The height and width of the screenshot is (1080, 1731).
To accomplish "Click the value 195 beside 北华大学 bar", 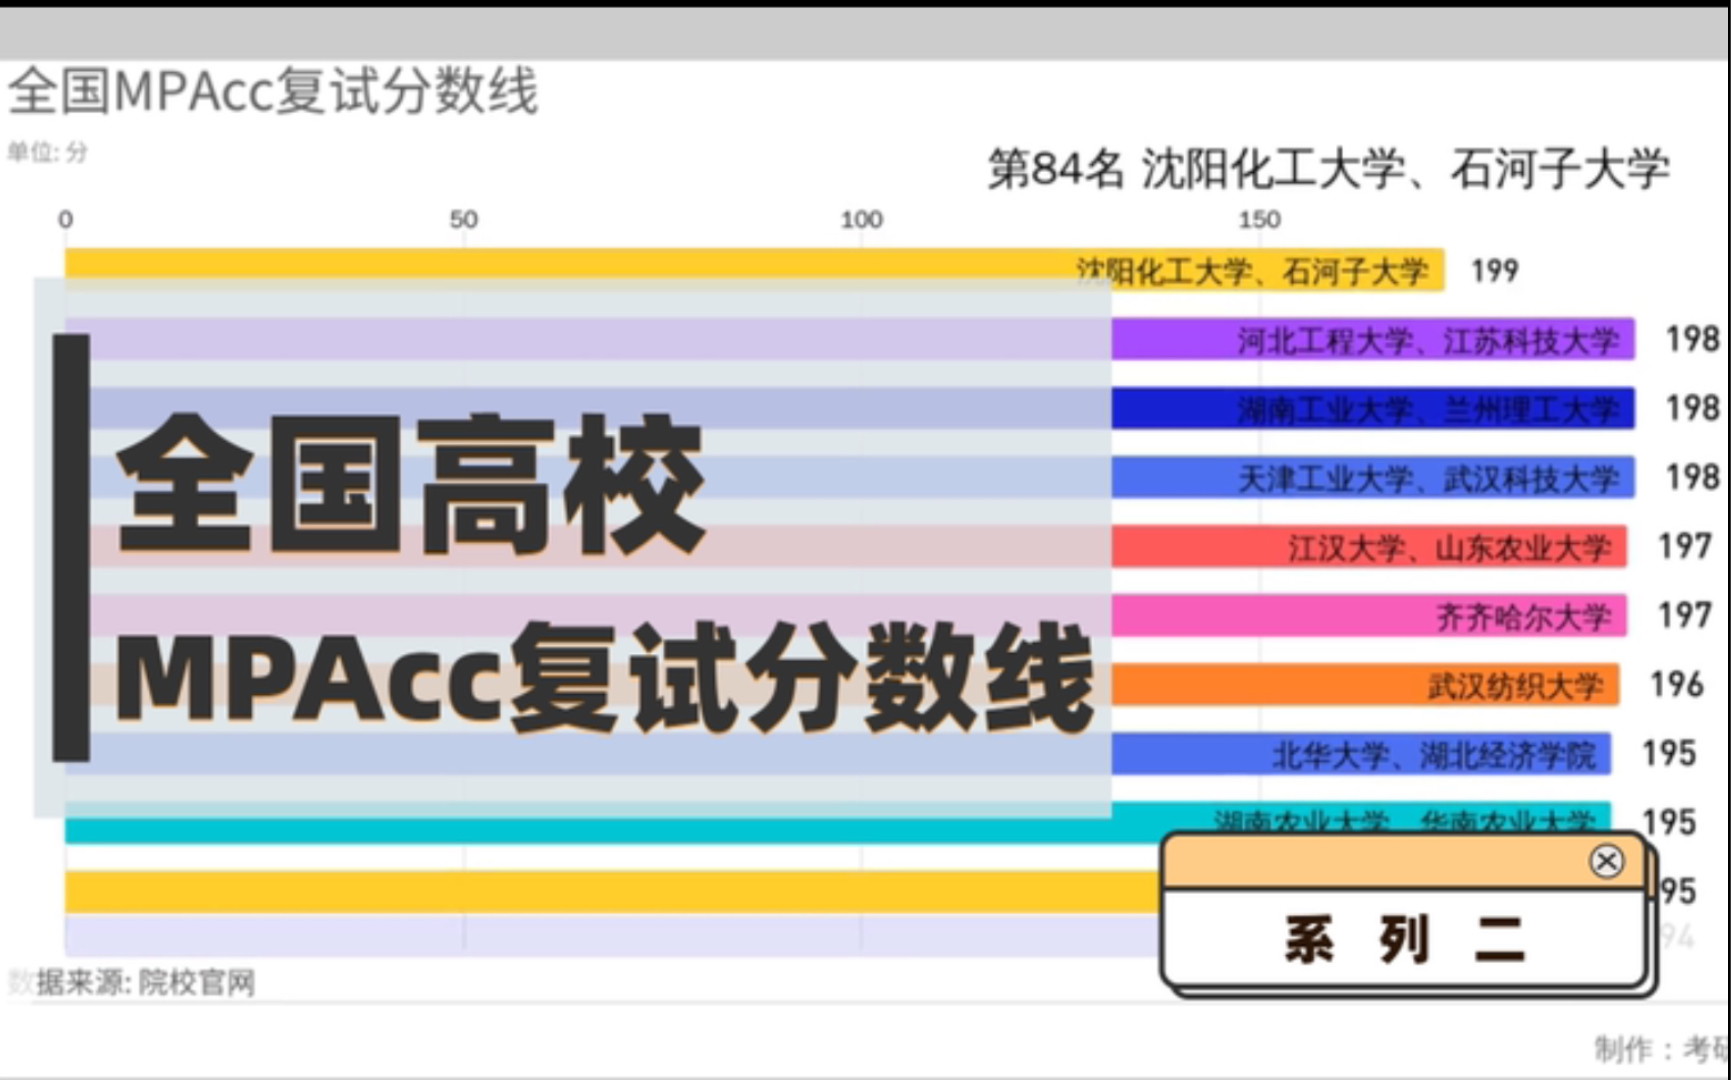I will point(1668,753).
